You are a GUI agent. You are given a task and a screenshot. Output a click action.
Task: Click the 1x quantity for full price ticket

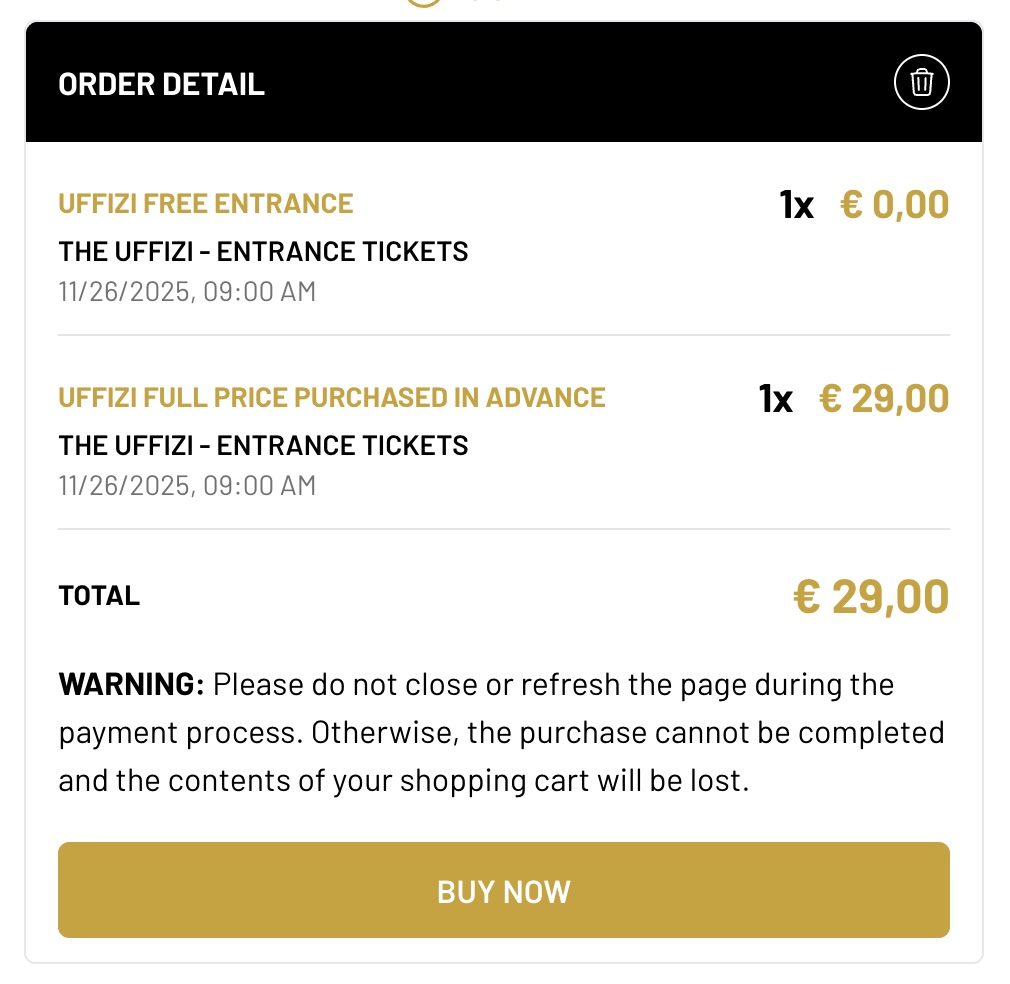point(775,399)
